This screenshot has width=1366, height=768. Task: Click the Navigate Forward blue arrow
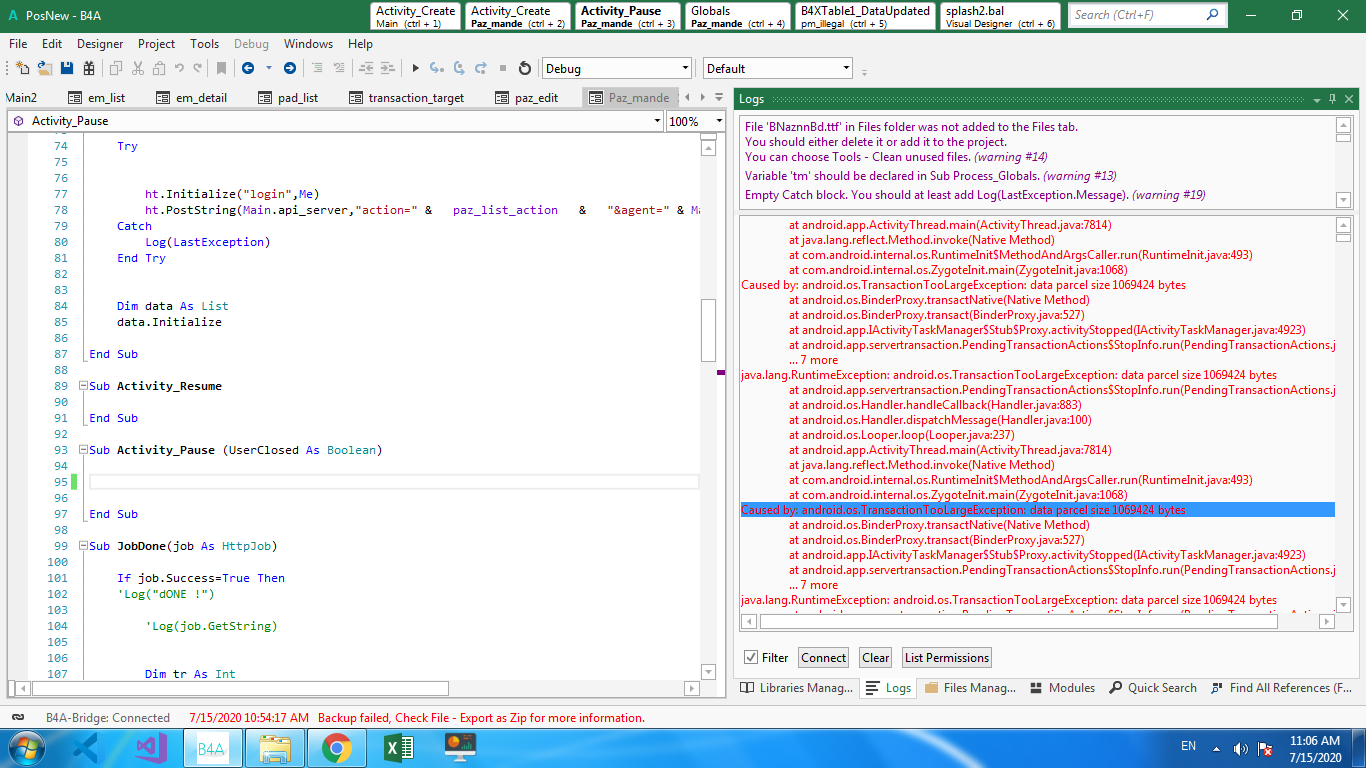click(289, 68)
